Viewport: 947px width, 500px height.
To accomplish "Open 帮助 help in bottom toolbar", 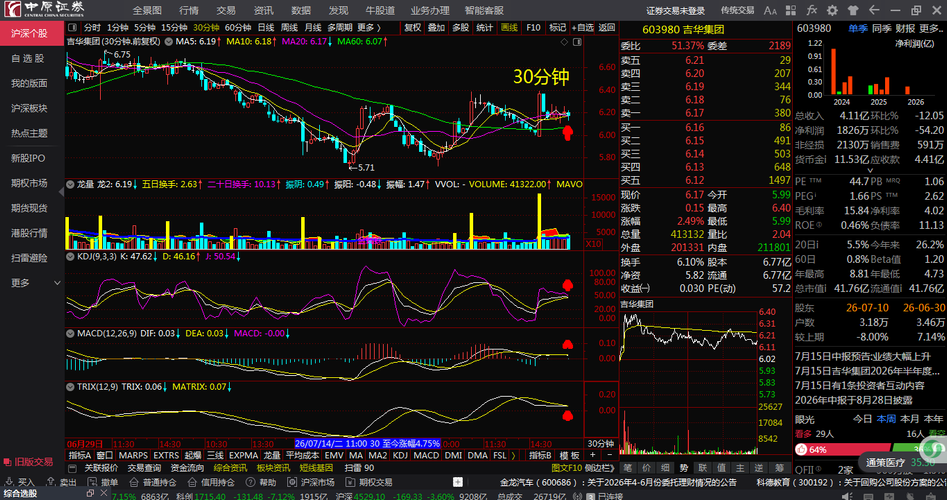I will tap(262, 482).
